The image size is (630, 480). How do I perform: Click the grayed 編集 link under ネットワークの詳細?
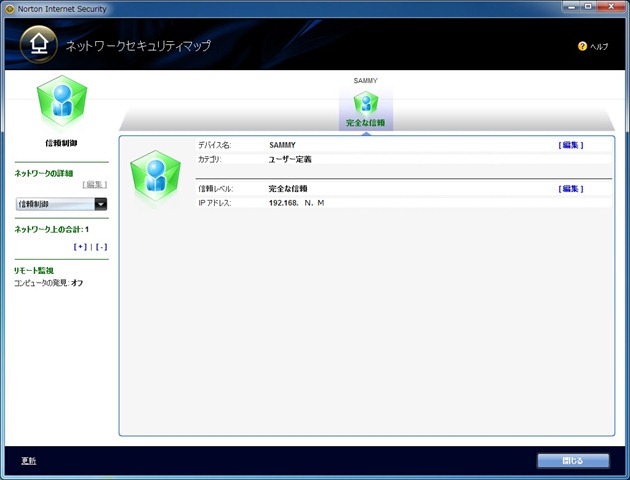[95, 184]
